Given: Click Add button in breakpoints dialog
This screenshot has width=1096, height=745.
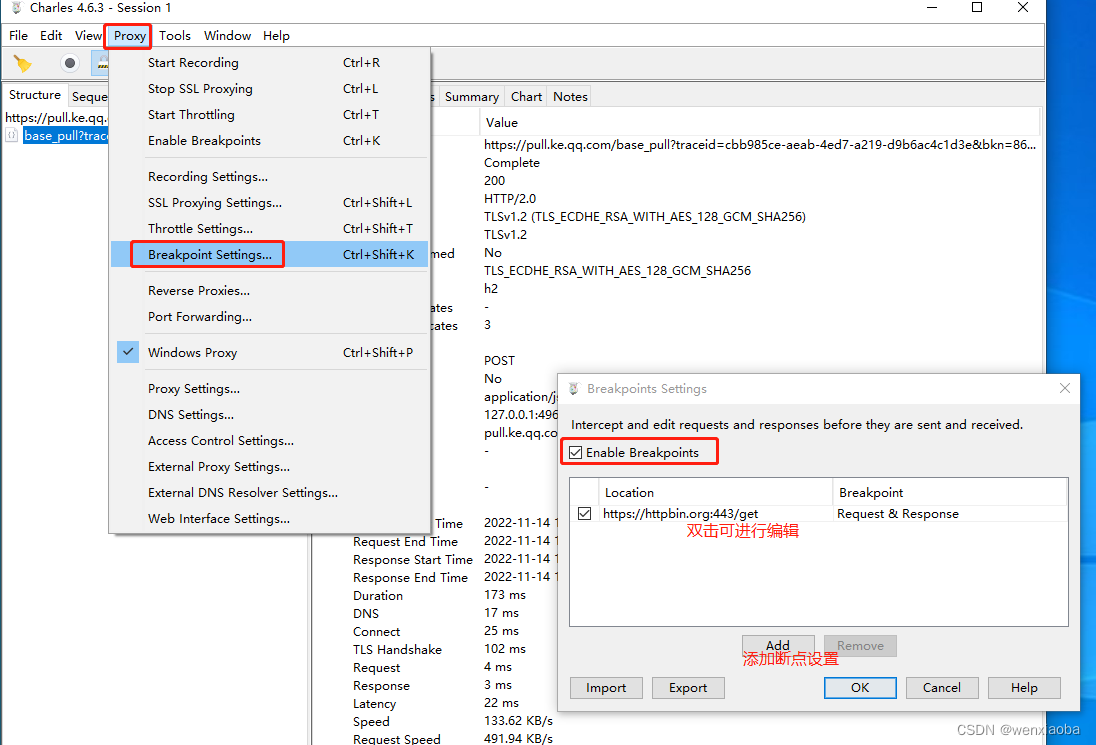Looking at the screenshot, I should pyautogui.click(x=778, y=646).
